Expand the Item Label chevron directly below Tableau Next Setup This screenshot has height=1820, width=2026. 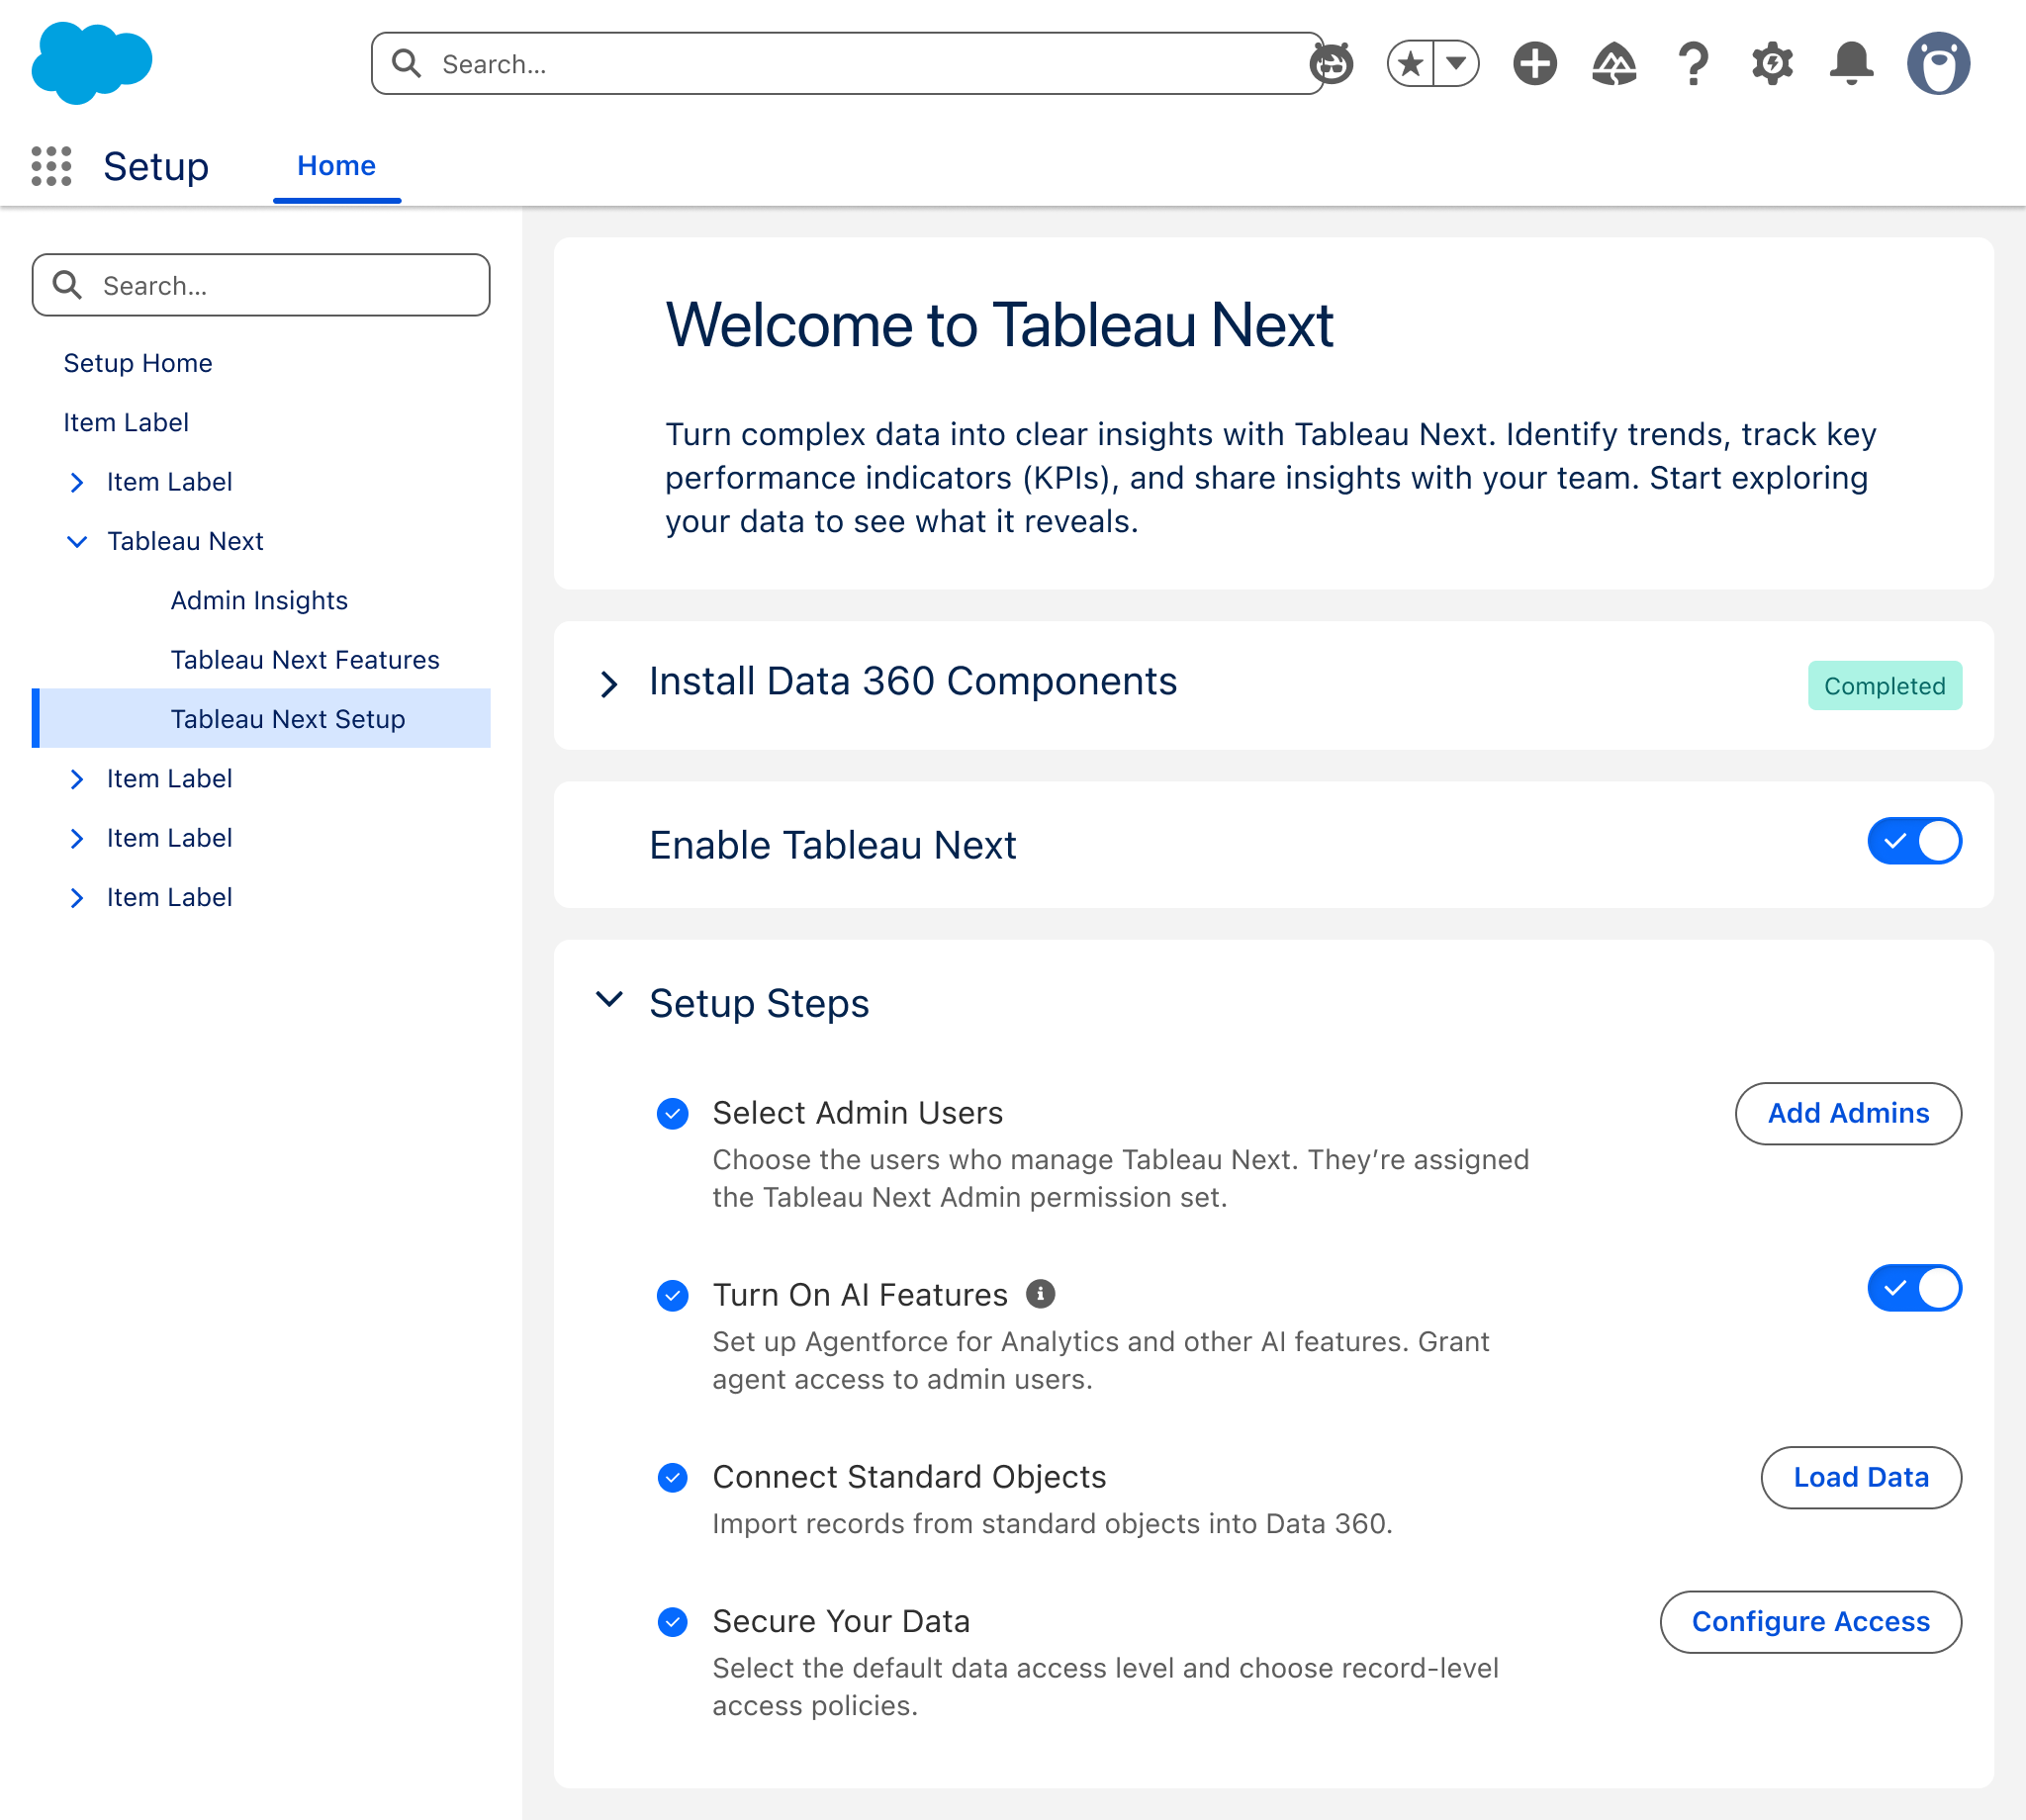tap(77, 779)
